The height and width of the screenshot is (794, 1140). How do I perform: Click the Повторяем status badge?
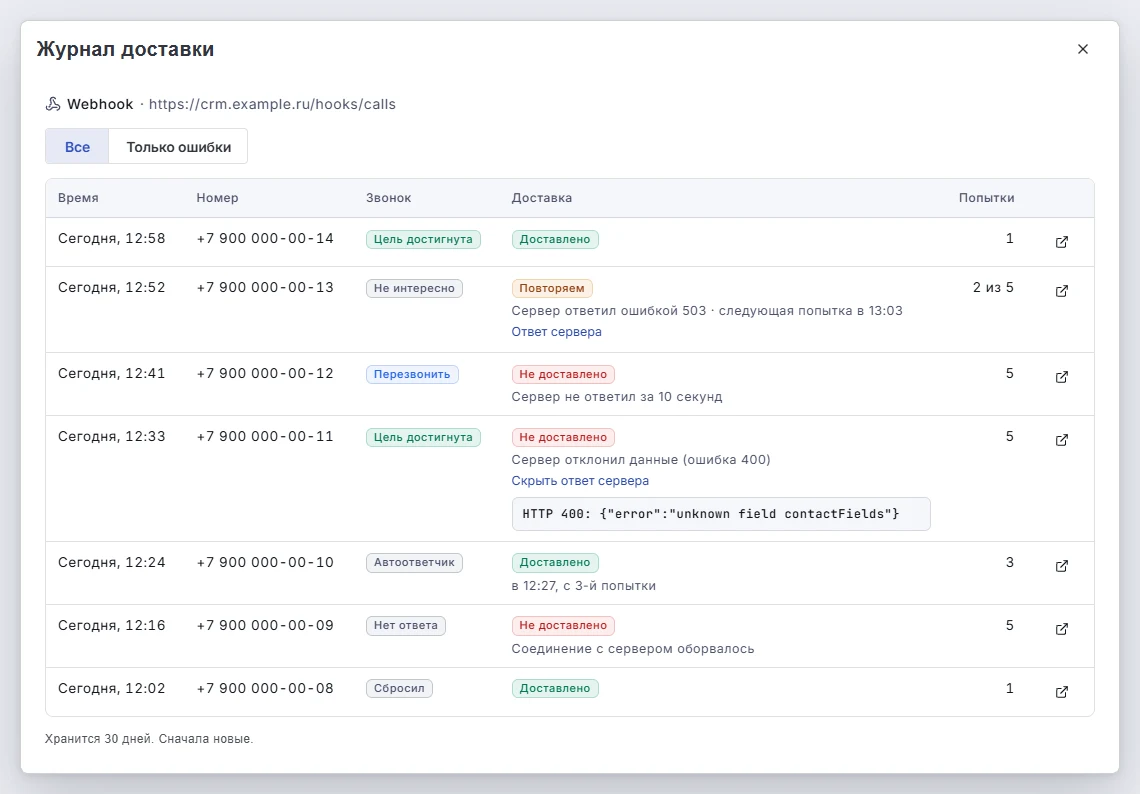click(552, 289)
